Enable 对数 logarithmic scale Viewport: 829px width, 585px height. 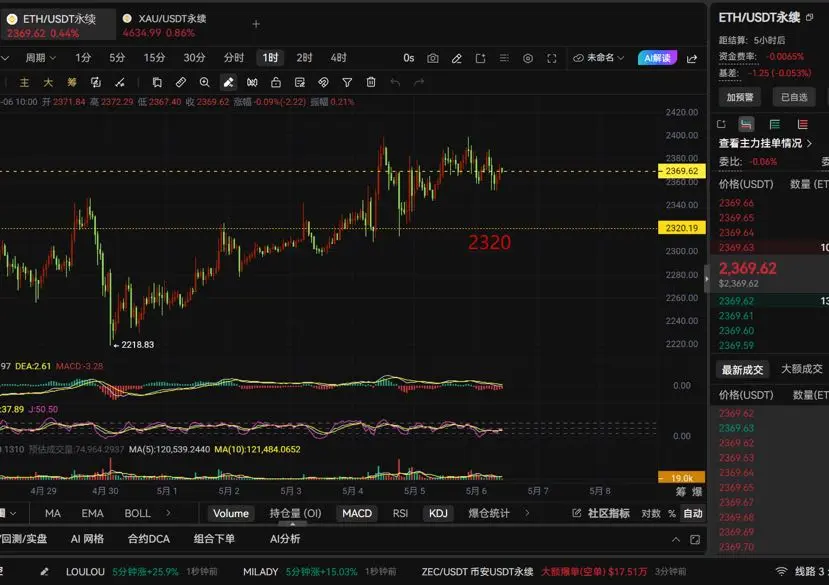(x=651, y=513)
